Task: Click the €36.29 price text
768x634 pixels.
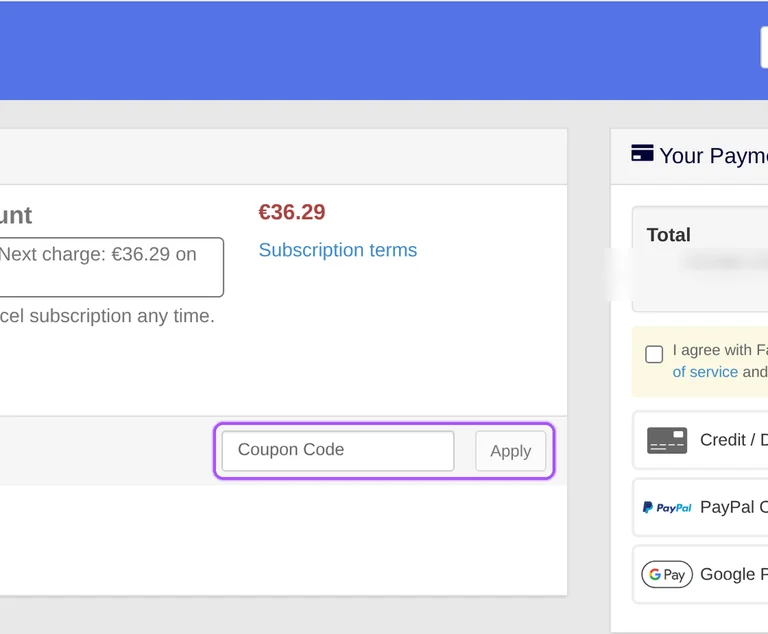Action: (292, 212)
